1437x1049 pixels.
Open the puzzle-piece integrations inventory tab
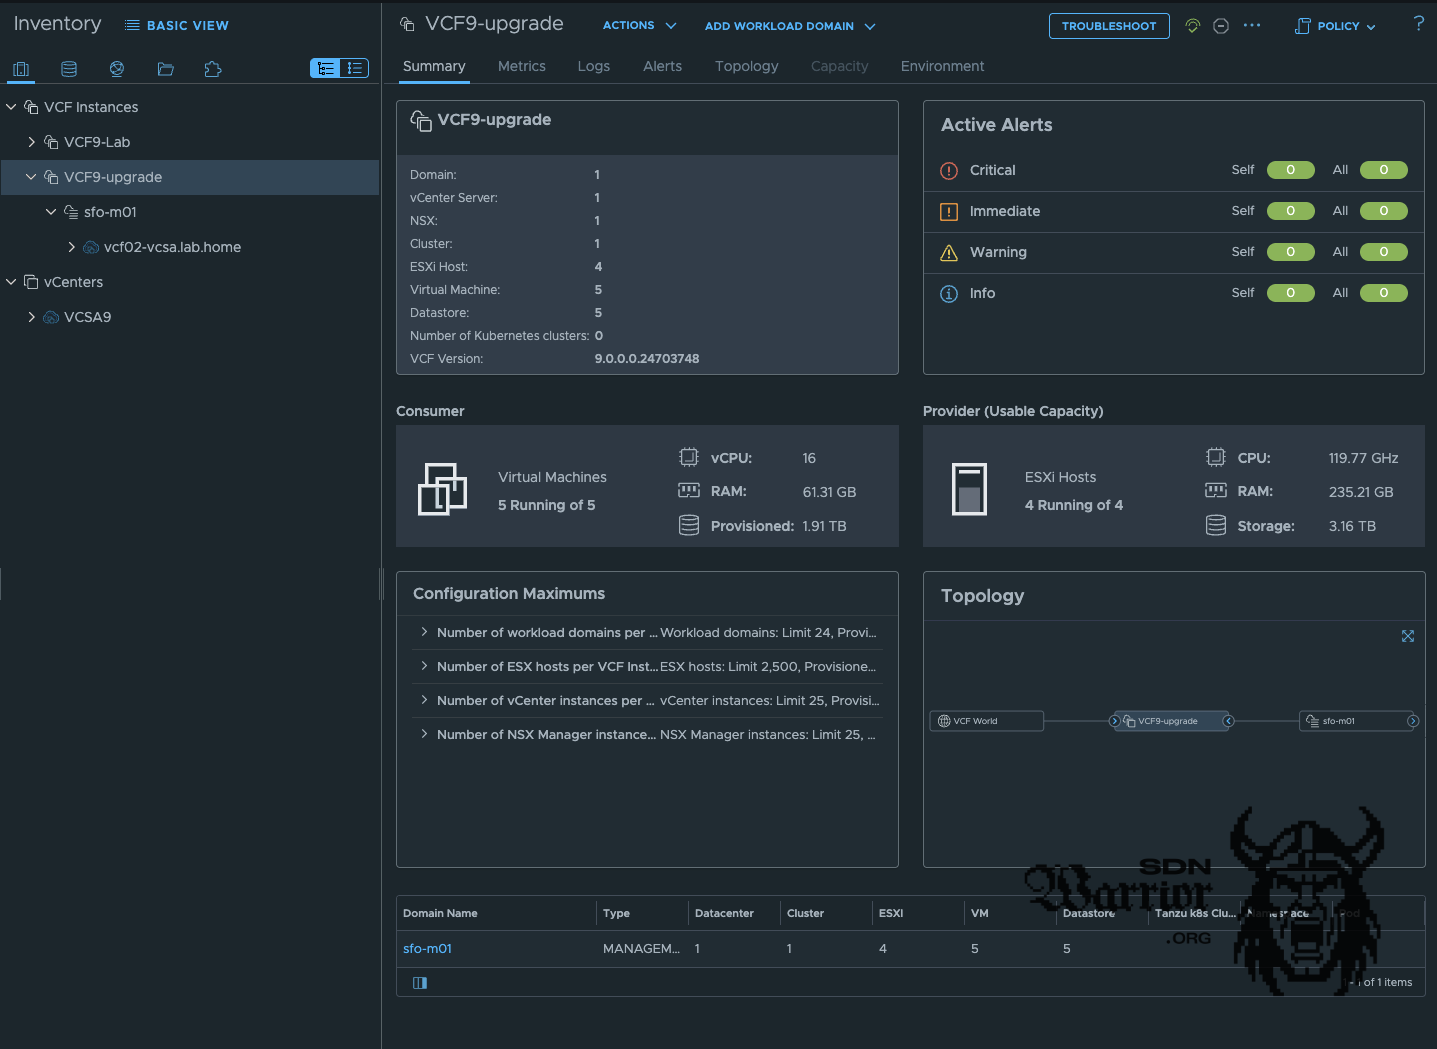click(213, 69)
